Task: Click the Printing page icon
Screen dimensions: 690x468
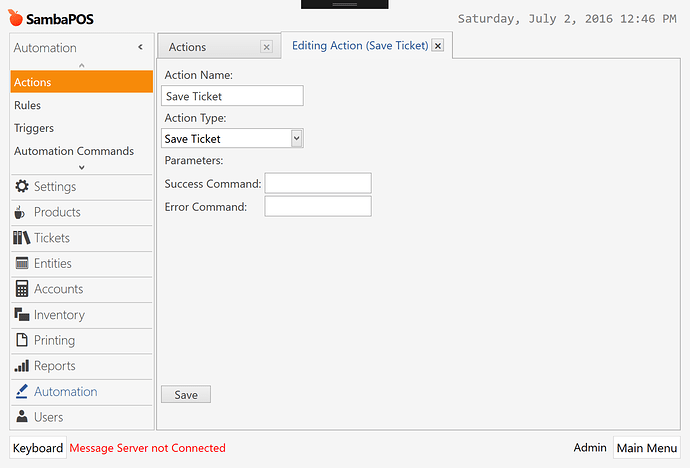Action: point(22,340)
